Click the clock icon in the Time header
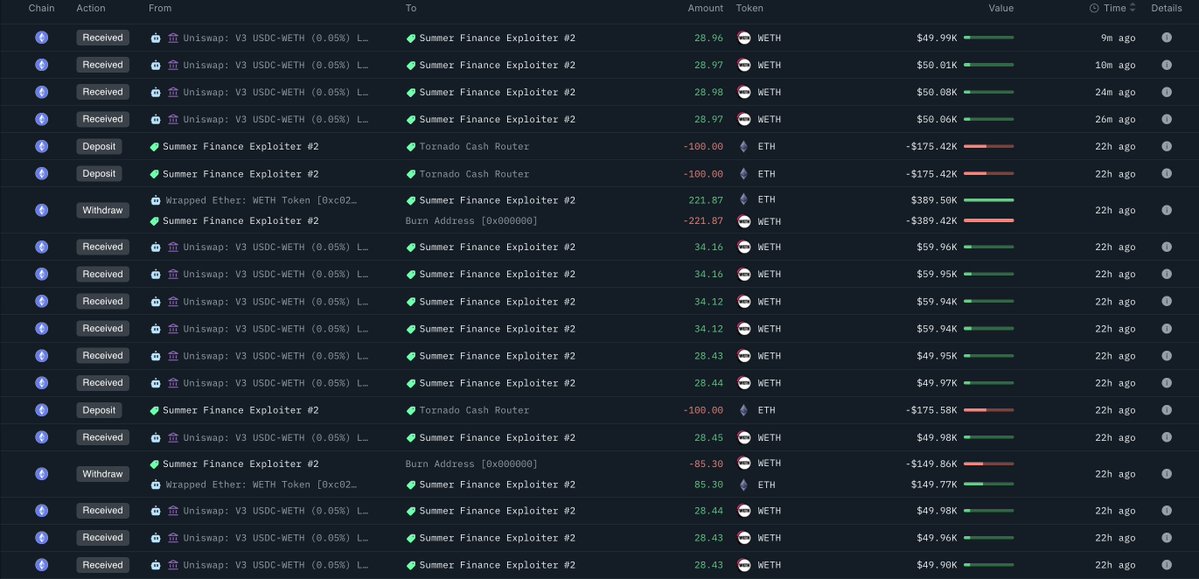Screen dimensions: 1199x579 (x=1094, y=8)
